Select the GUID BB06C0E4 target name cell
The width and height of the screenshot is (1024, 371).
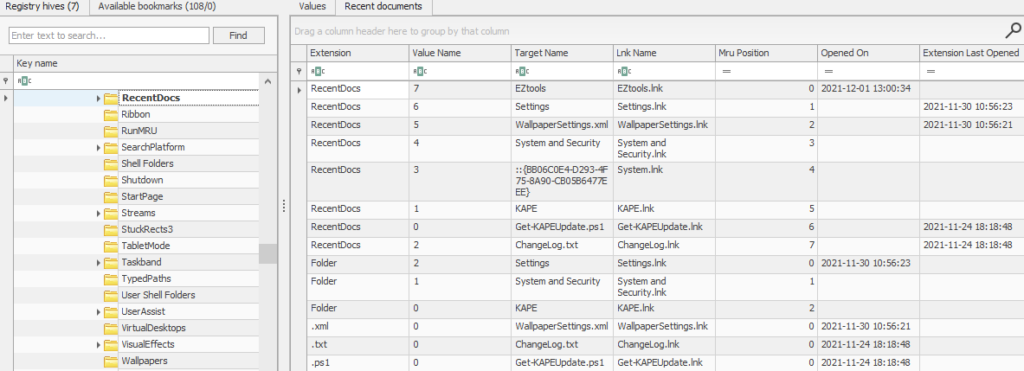[x=562, y=182]
